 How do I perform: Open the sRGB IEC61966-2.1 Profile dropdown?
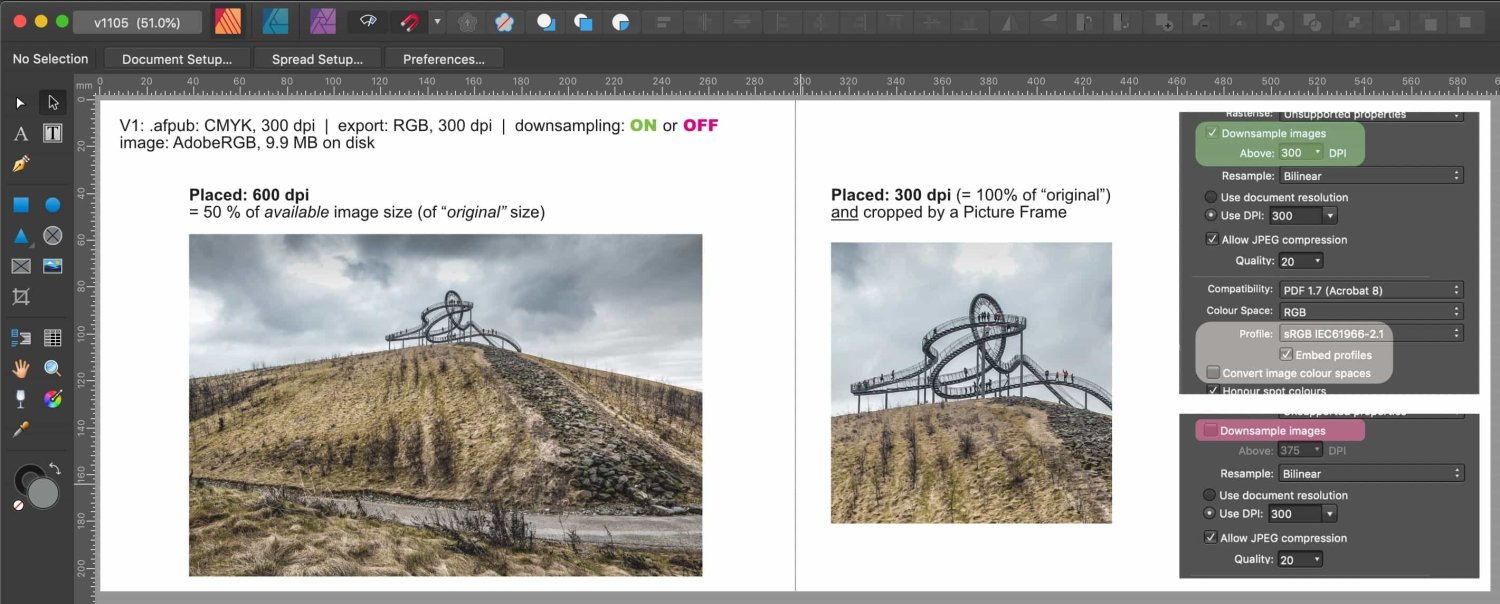[x=1370, y=333]
